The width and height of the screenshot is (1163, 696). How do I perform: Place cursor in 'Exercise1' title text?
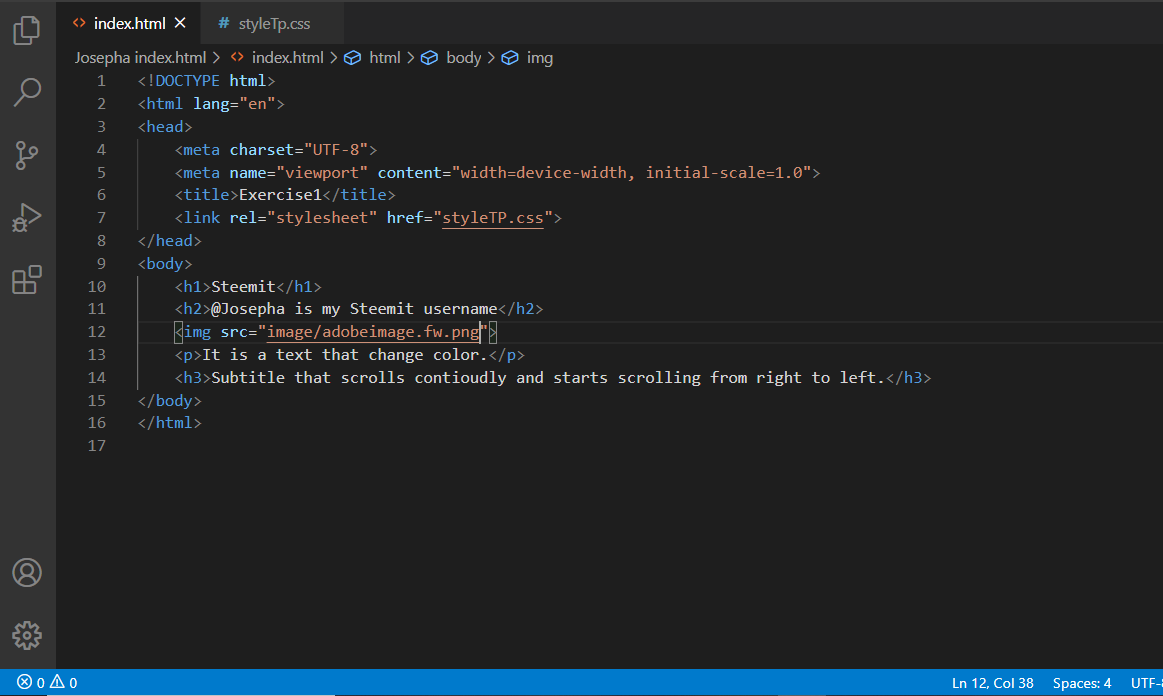coord(280,194)
